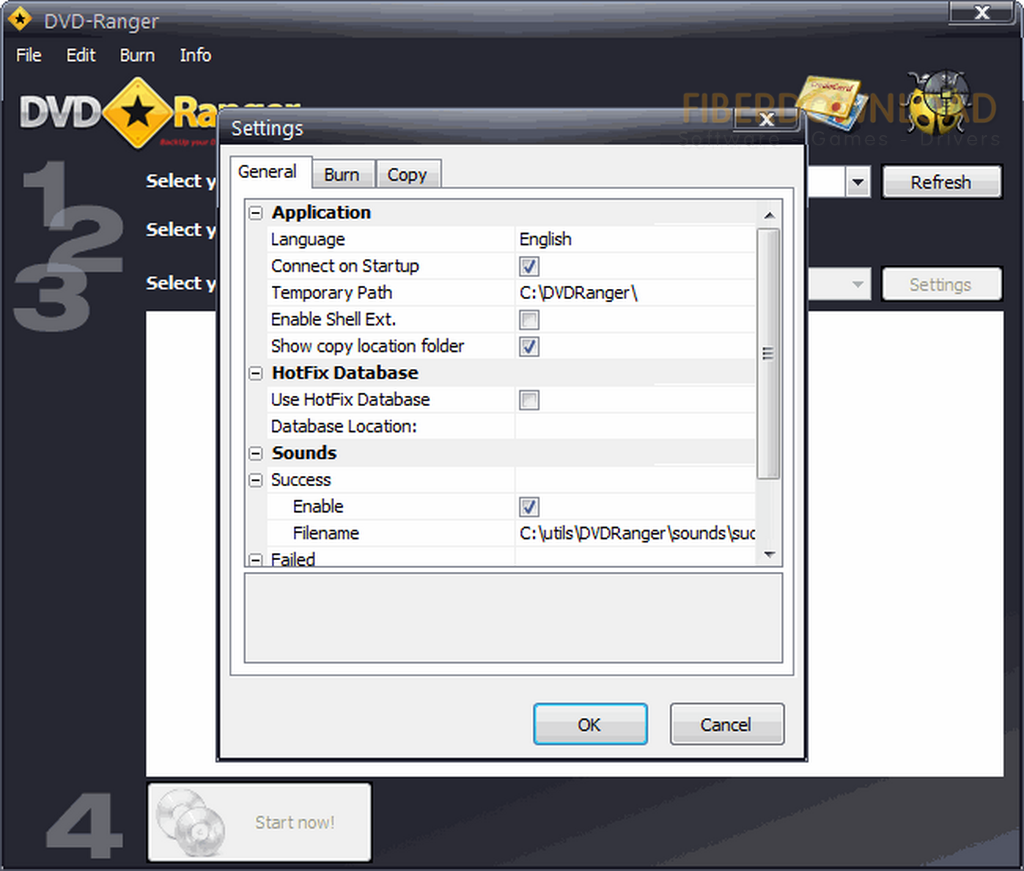This screenshot has width=1024, height=871.
Task: Select the Temporary Path row label
Action: click(x=332, y=293)
